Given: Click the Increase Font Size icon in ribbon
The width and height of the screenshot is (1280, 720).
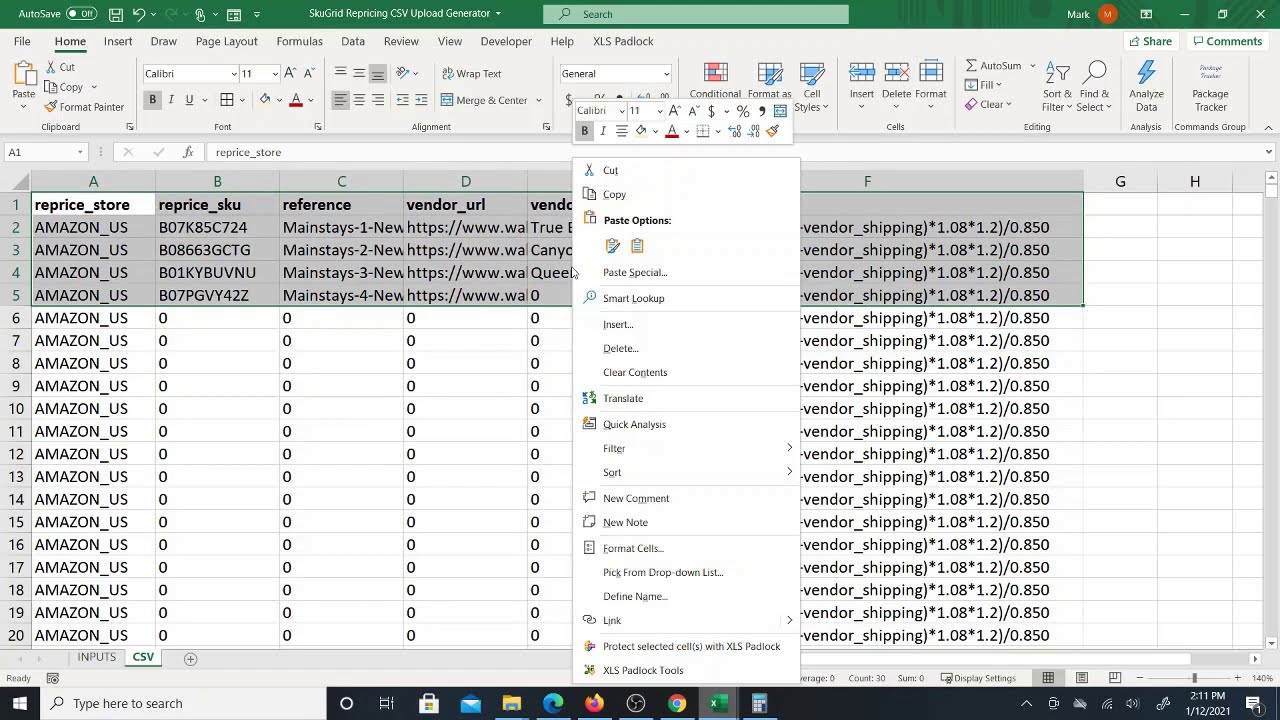Looking at the screenshot, I should pos(290,73).
